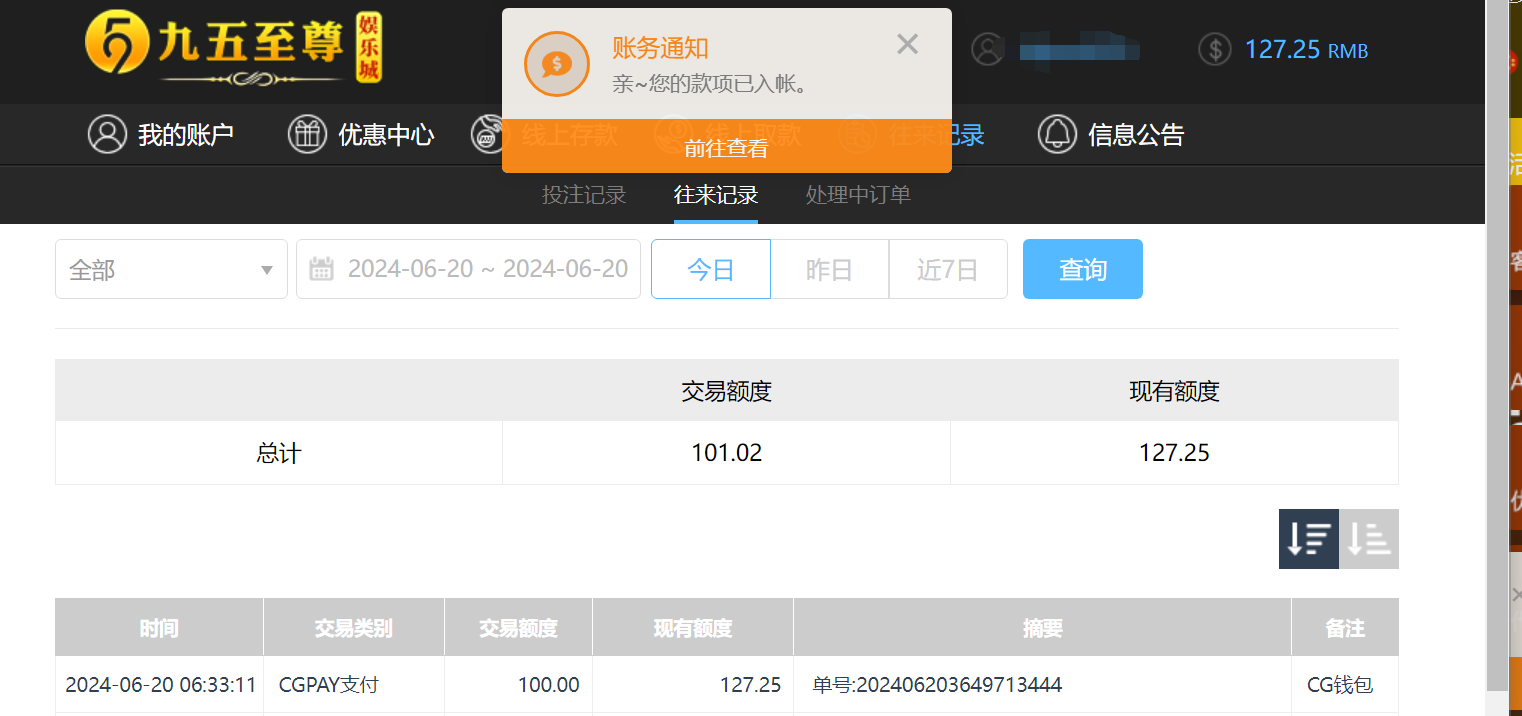Click the calendar icon in date picker
The height and width of the screenshot is (716, 1522).
(x=322, y=268)
